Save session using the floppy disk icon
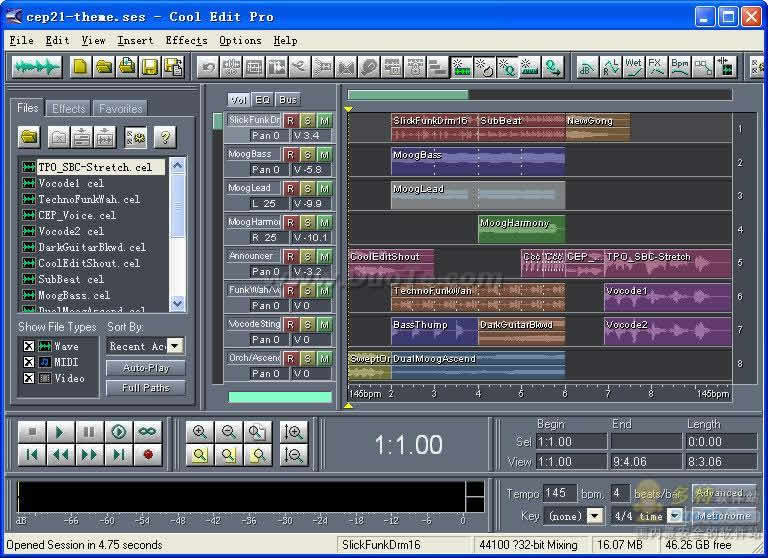Viewport: 768px width, 558px height. (150, 67)
